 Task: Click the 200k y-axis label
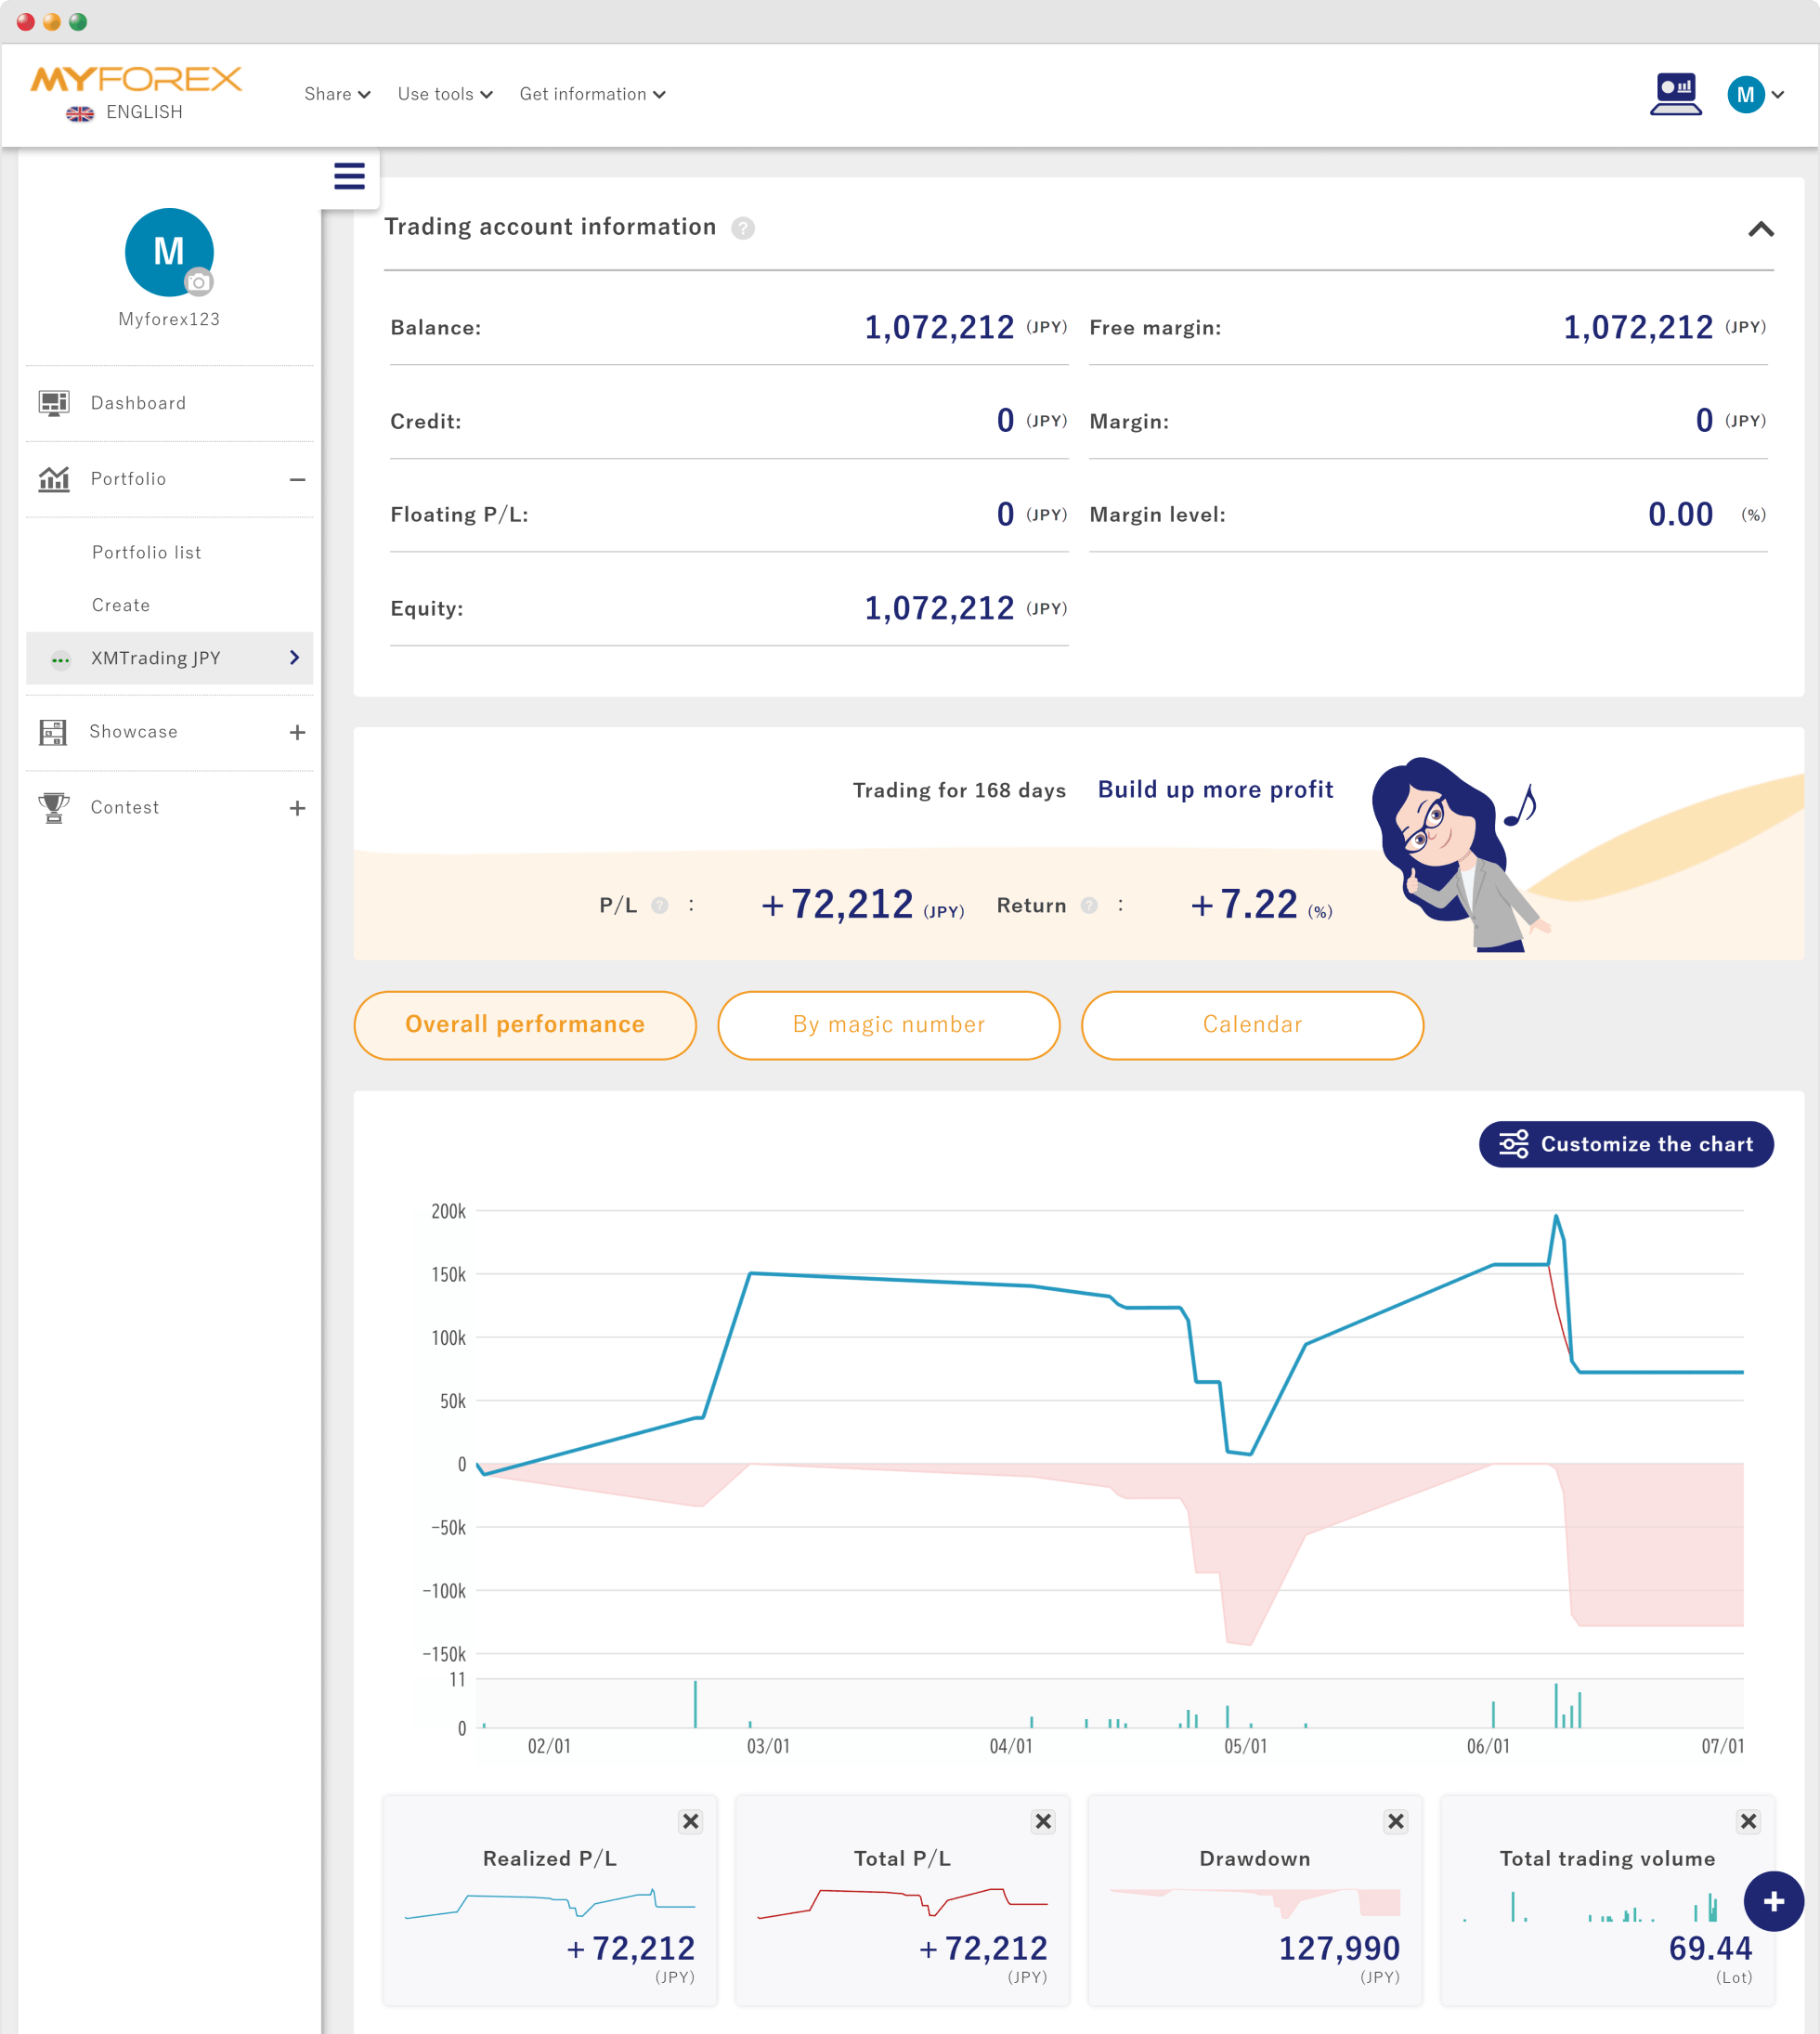[448, 1212]
